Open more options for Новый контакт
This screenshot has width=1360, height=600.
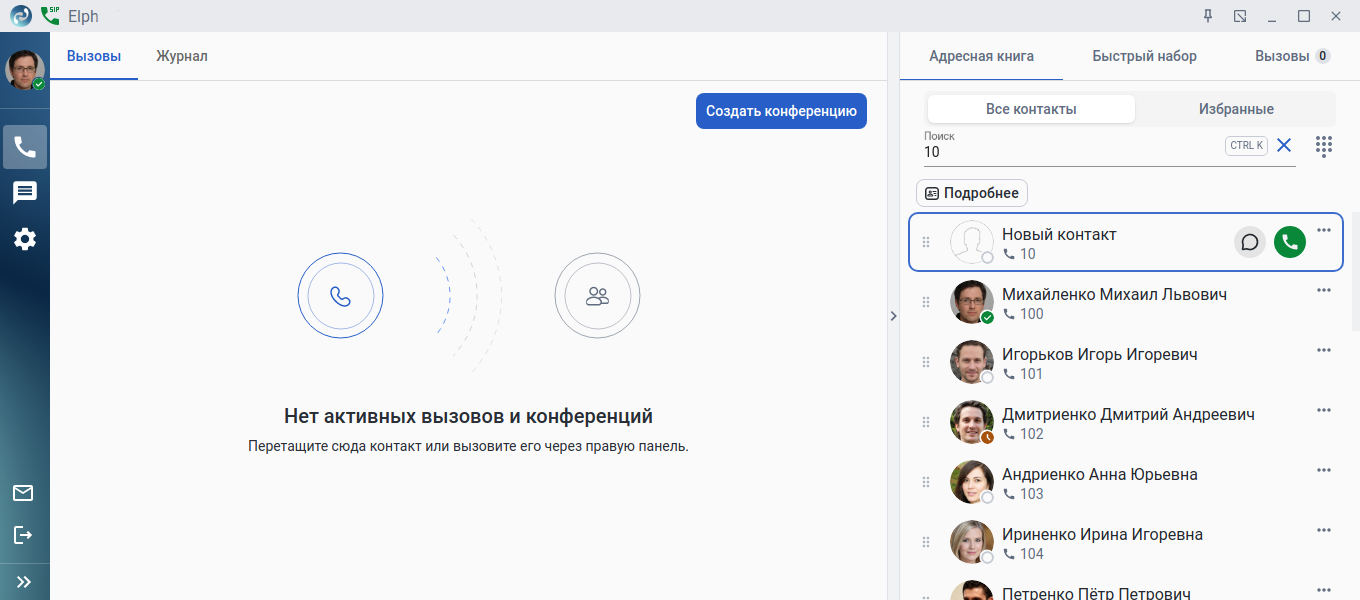1324,230
